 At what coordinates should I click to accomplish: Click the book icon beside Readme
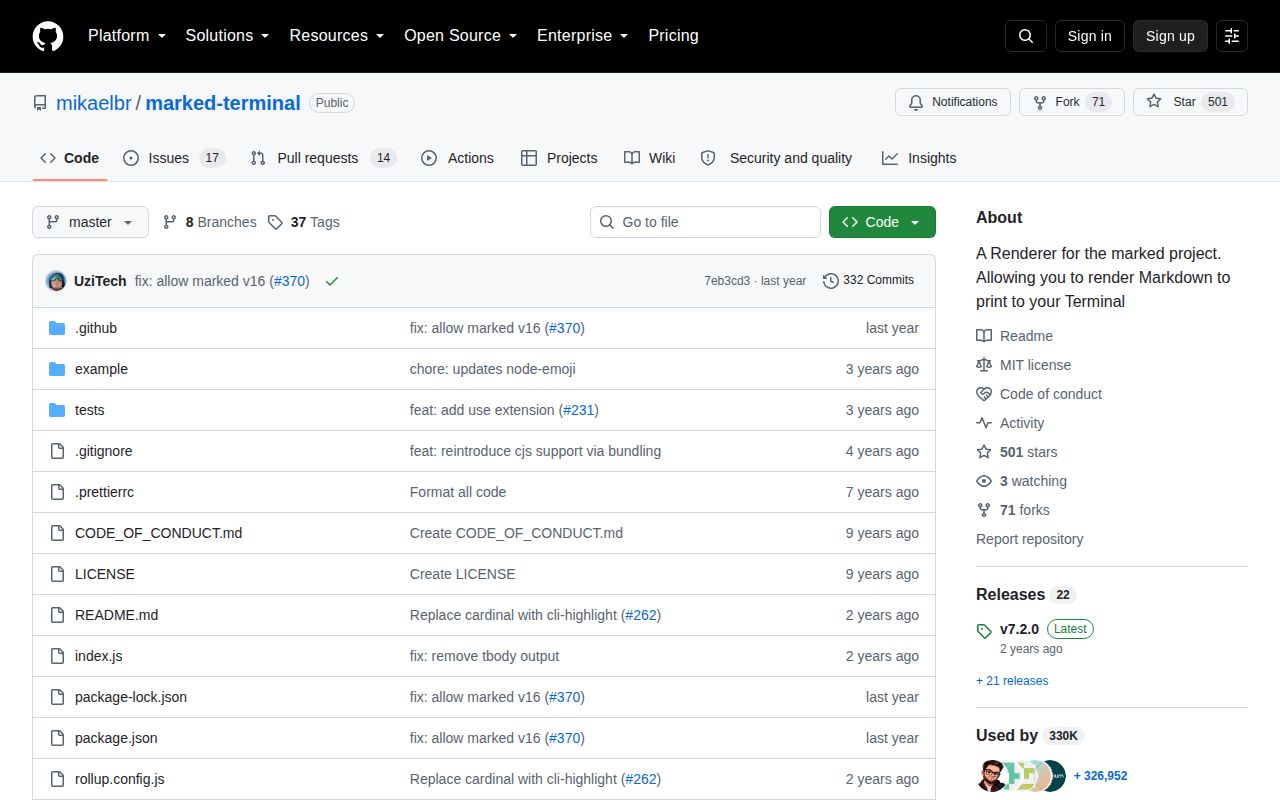[984, 336]
